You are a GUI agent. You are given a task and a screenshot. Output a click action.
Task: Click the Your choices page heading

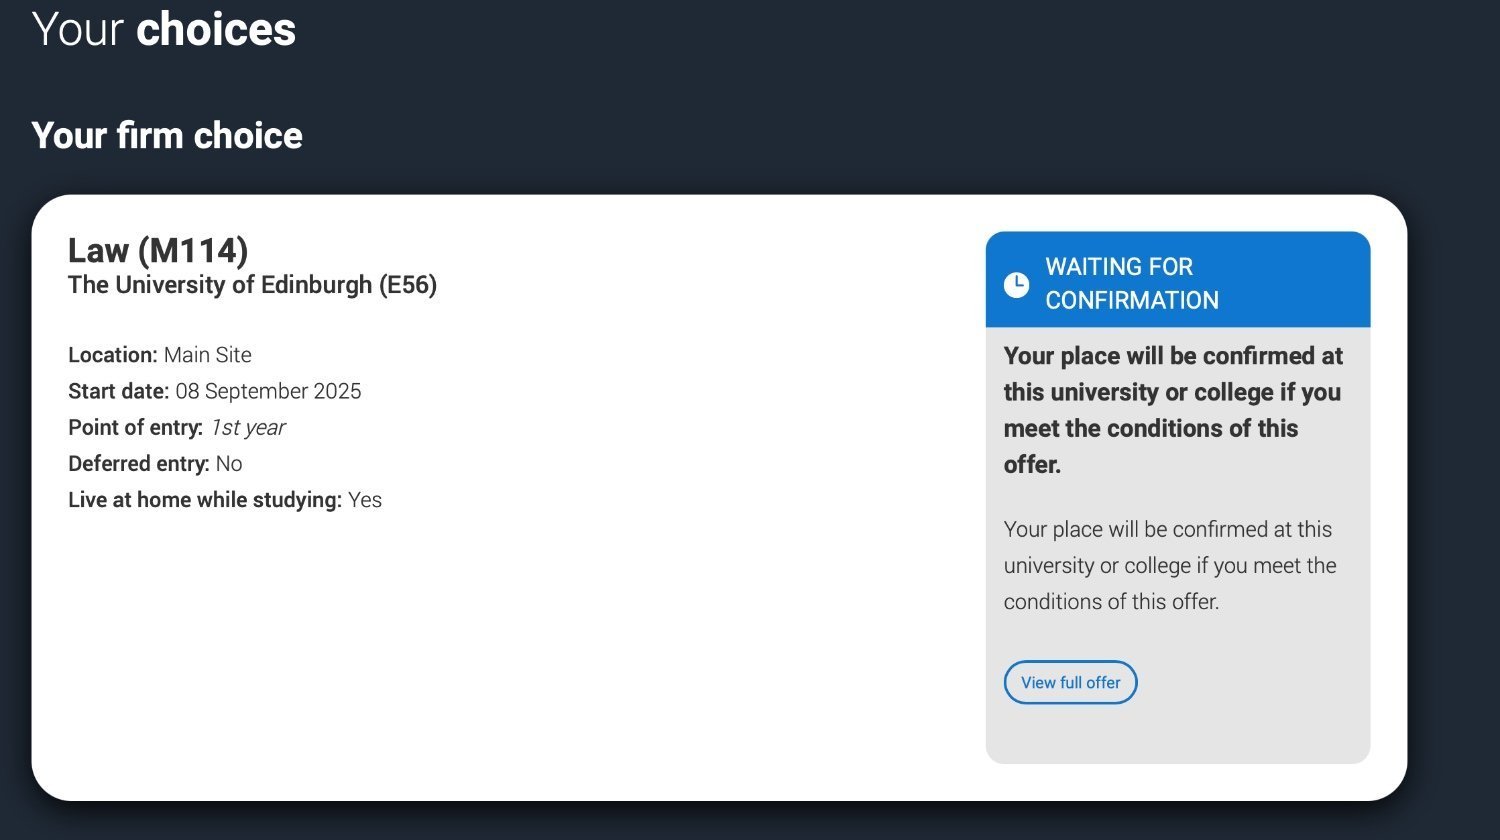[x=164, y=29]
